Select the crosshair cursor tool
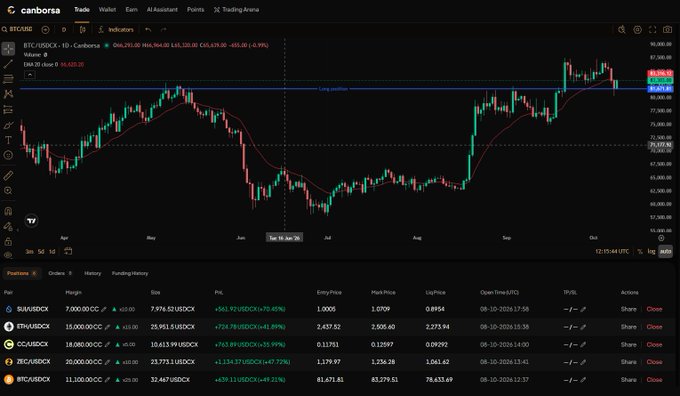 8,49
